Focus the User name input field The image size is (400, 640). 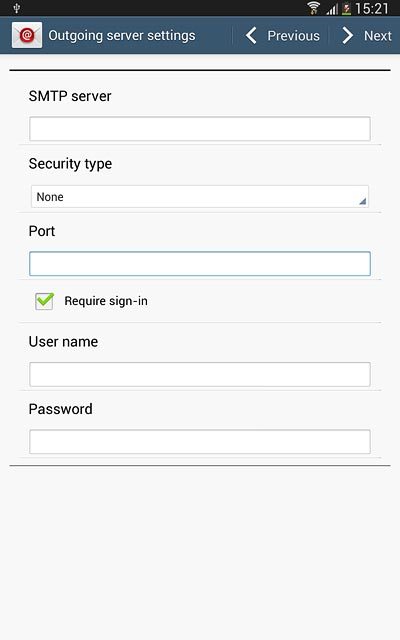[200, 374]
